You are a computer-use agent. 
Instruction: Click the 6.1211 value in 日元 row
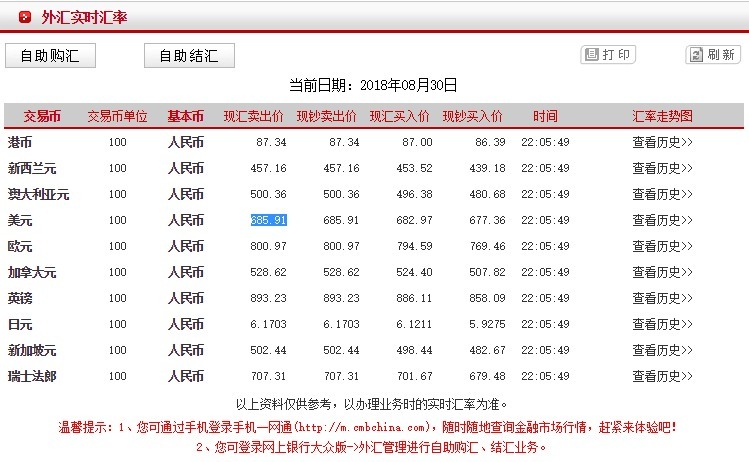[414, 324]
